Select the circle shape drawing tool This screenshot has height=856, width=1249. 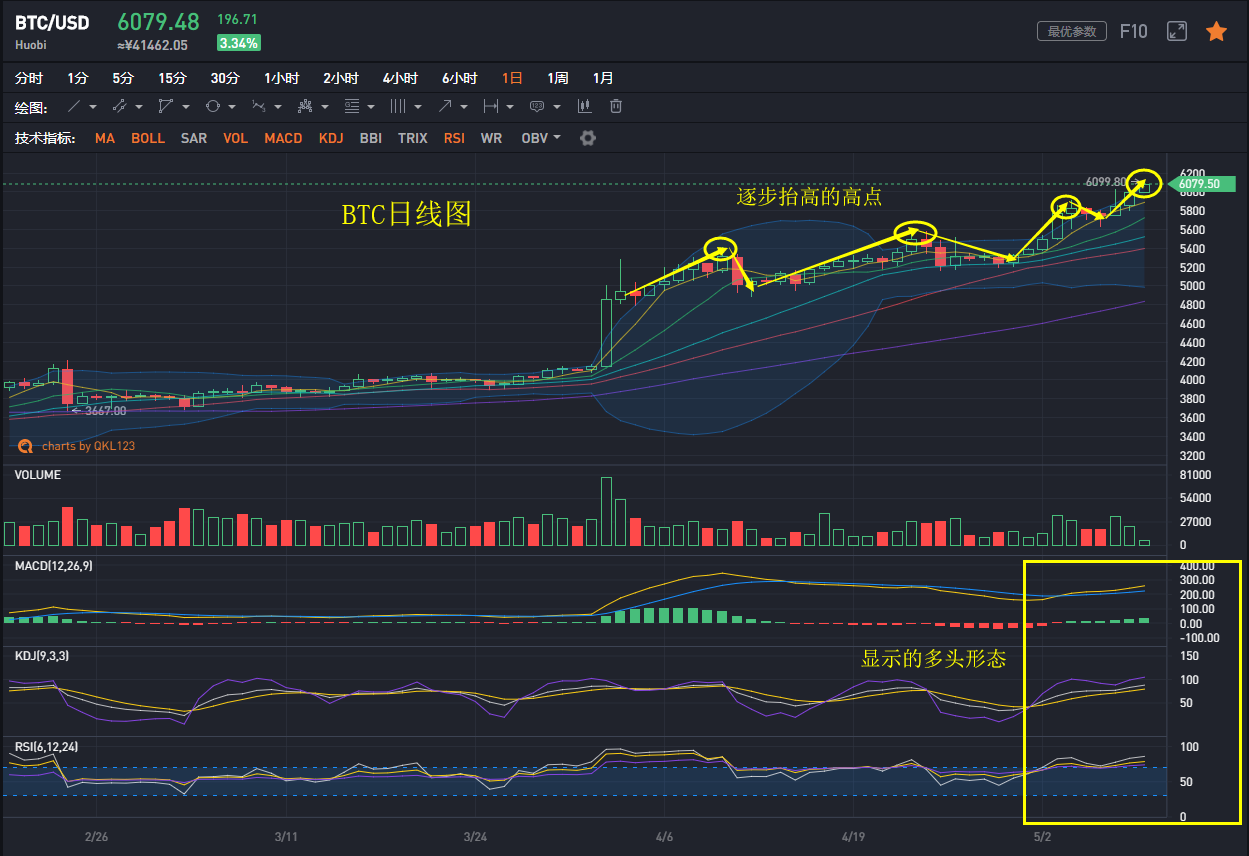(x=213, y=107)
